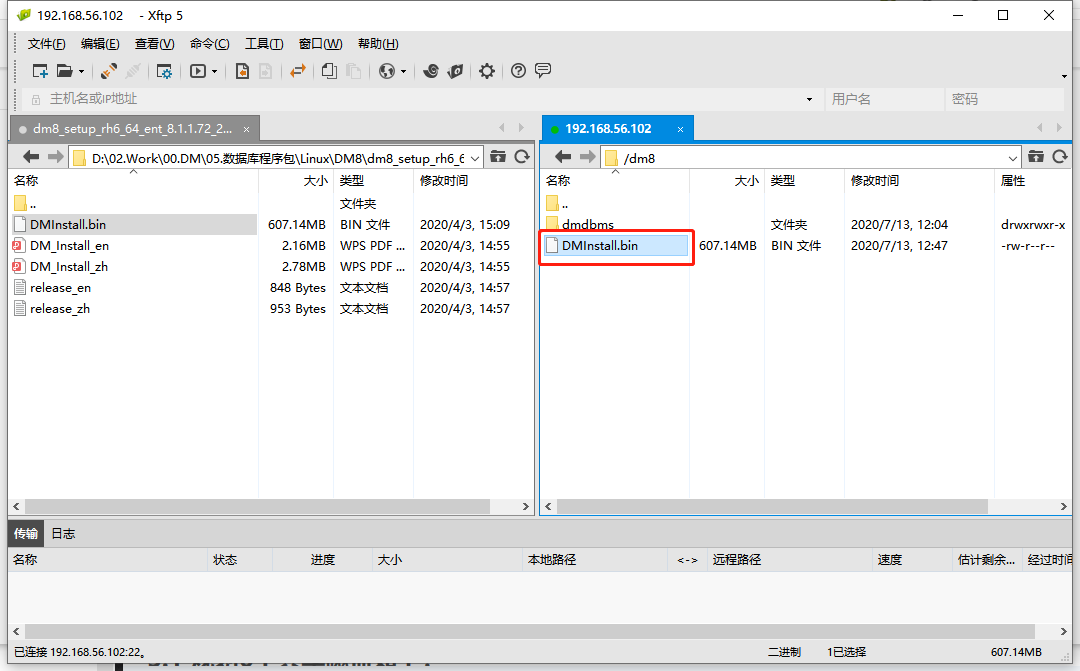Open the 工具(T) menu
Screen dimensions: 1080x671
coord(264,44)
